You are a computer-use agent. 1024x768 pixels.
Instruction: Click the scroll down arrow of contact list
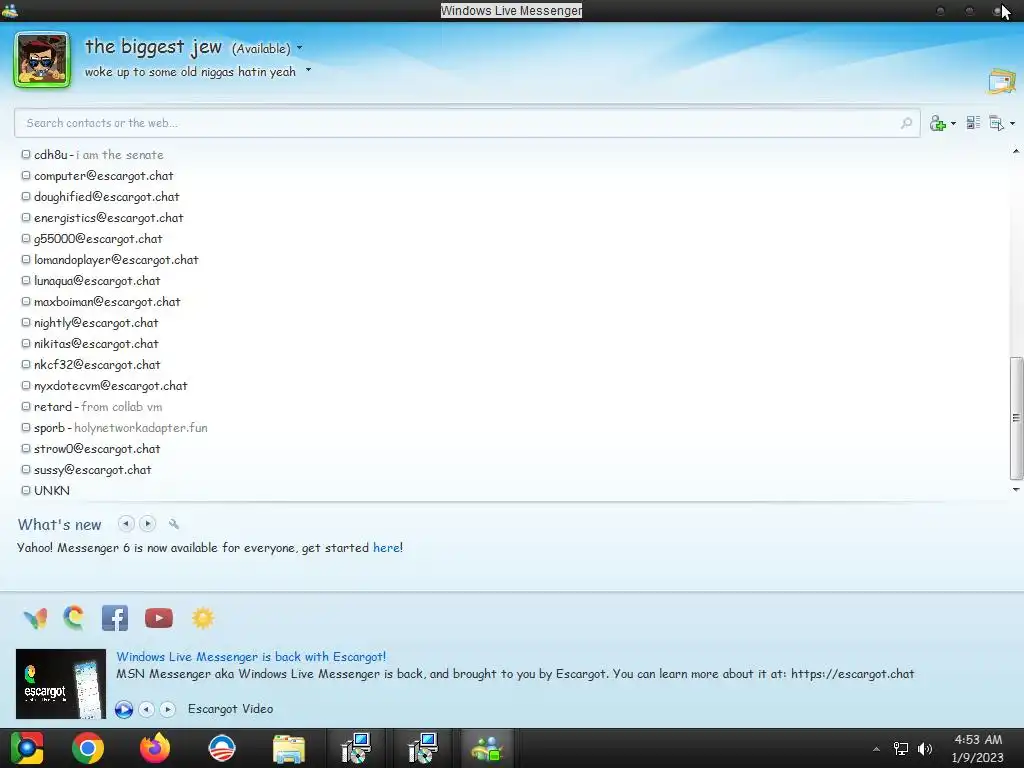(1016, 489)
